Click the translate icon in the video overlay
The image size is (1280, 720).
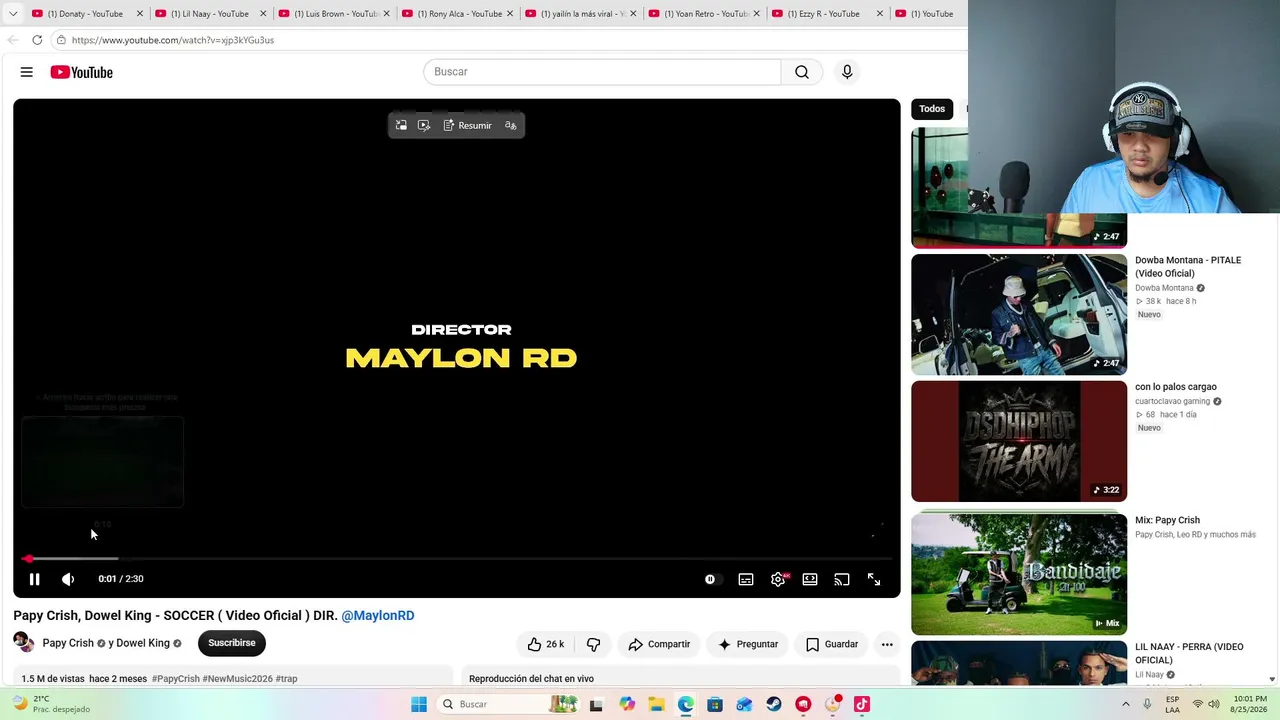[511, 125]
